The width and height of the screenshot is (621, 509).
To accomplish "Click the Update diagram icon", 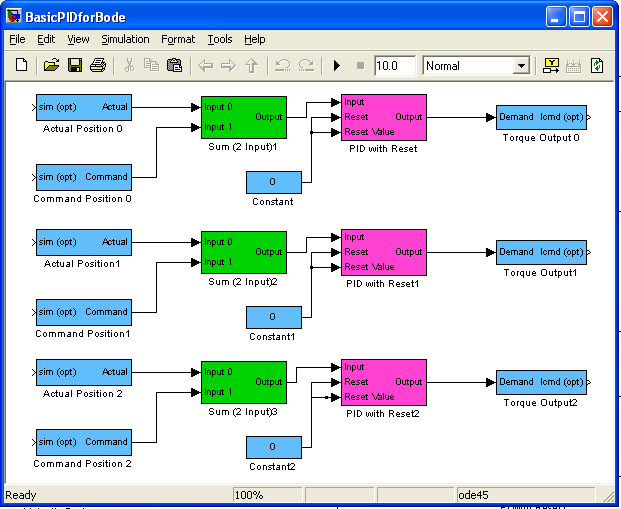I will [597, 66].
